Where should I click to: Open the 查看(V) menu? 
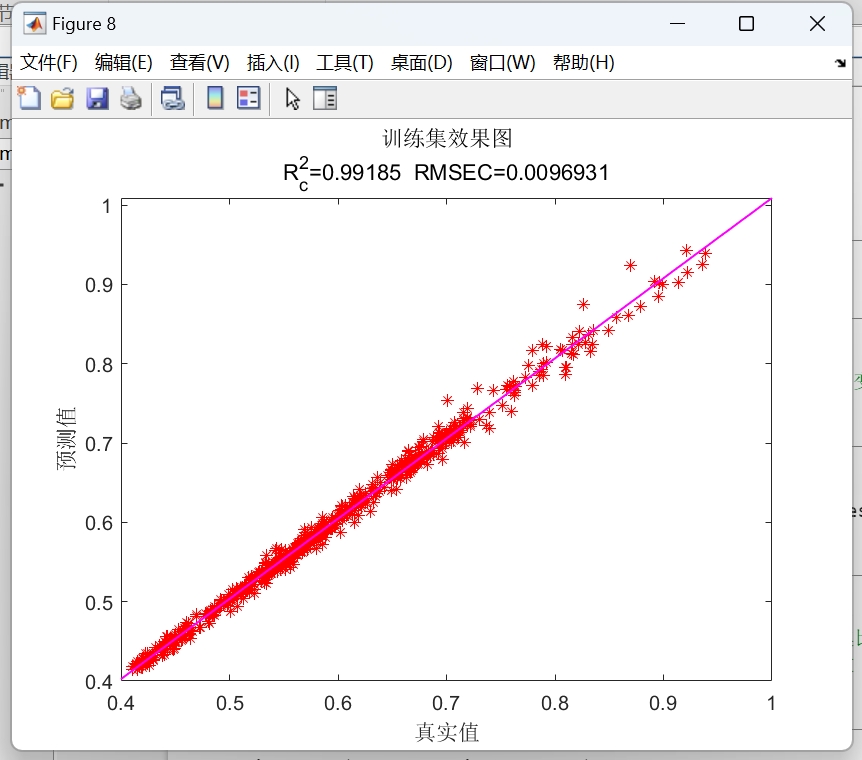(196, 61)
